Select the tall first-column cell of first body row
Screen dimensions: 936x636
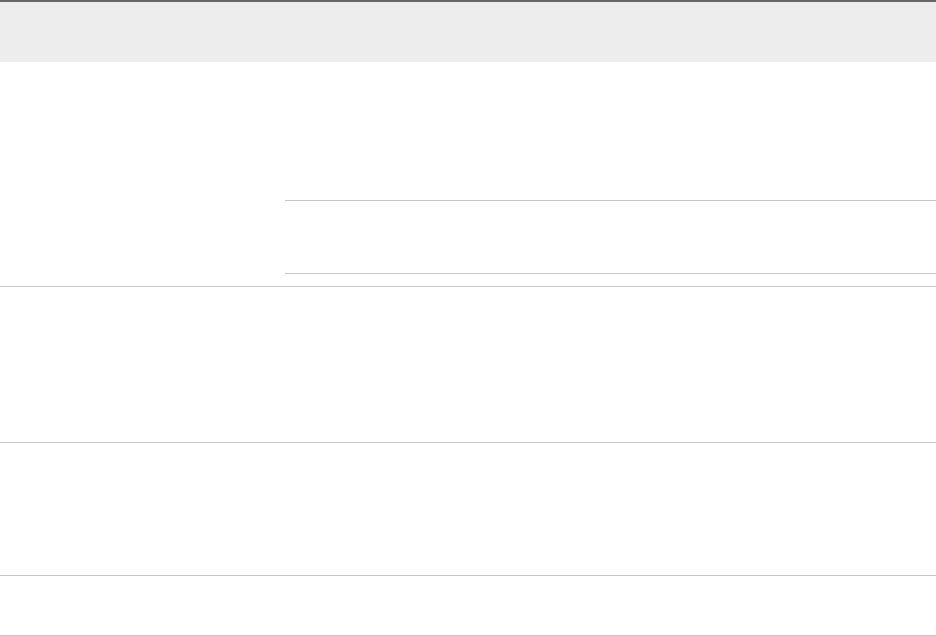[142, 174]
